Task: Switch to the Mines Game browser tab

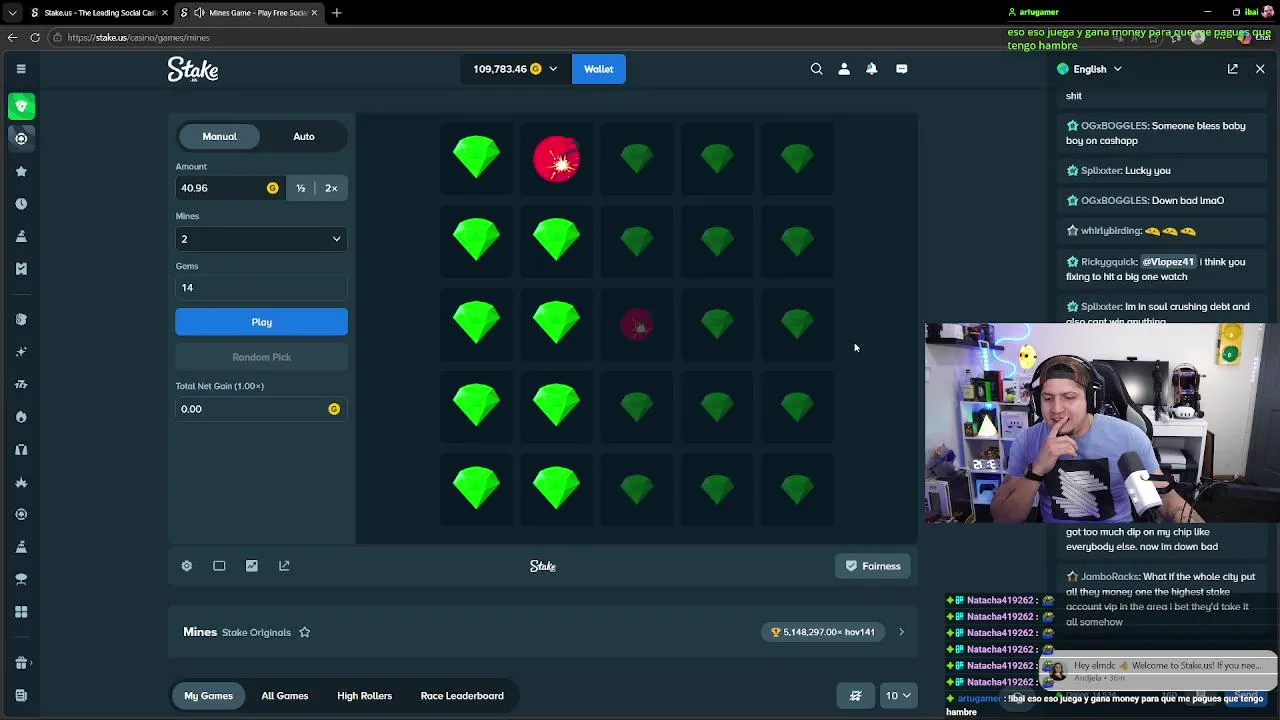Action: pos(249,13)
